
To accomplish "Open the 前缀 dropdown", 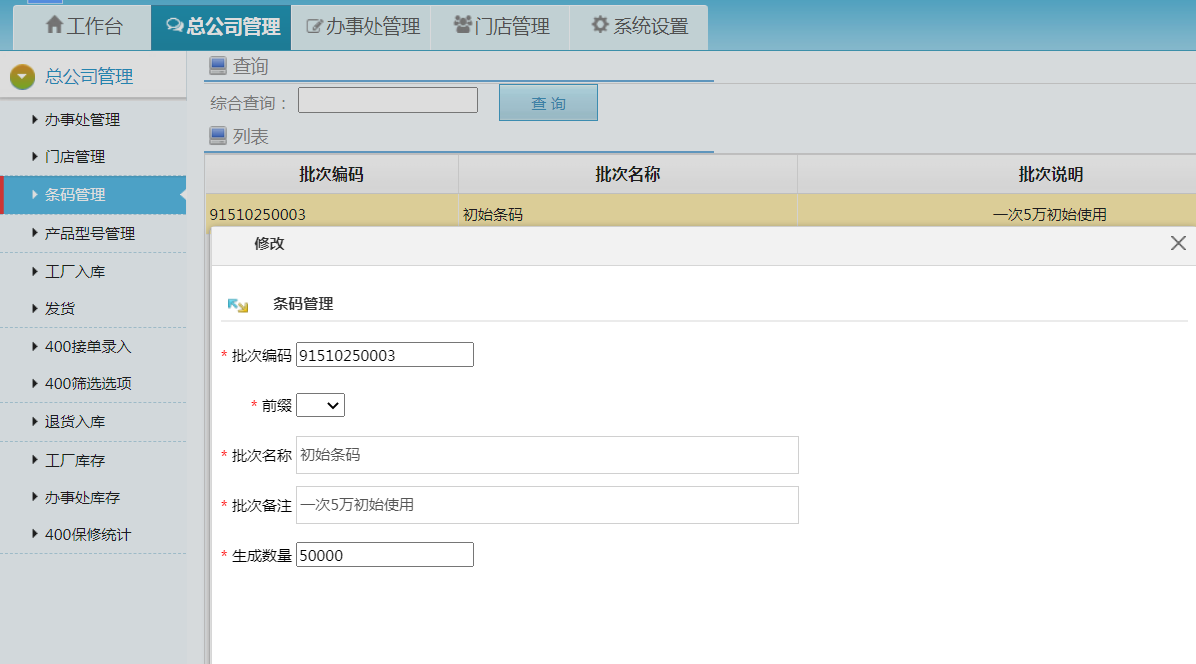I will coord(321,405).
